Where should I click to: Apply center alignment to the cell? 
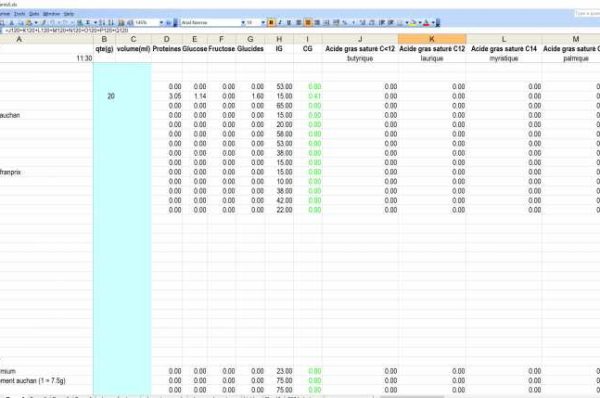pyautogui.click(x=308, y=23)
